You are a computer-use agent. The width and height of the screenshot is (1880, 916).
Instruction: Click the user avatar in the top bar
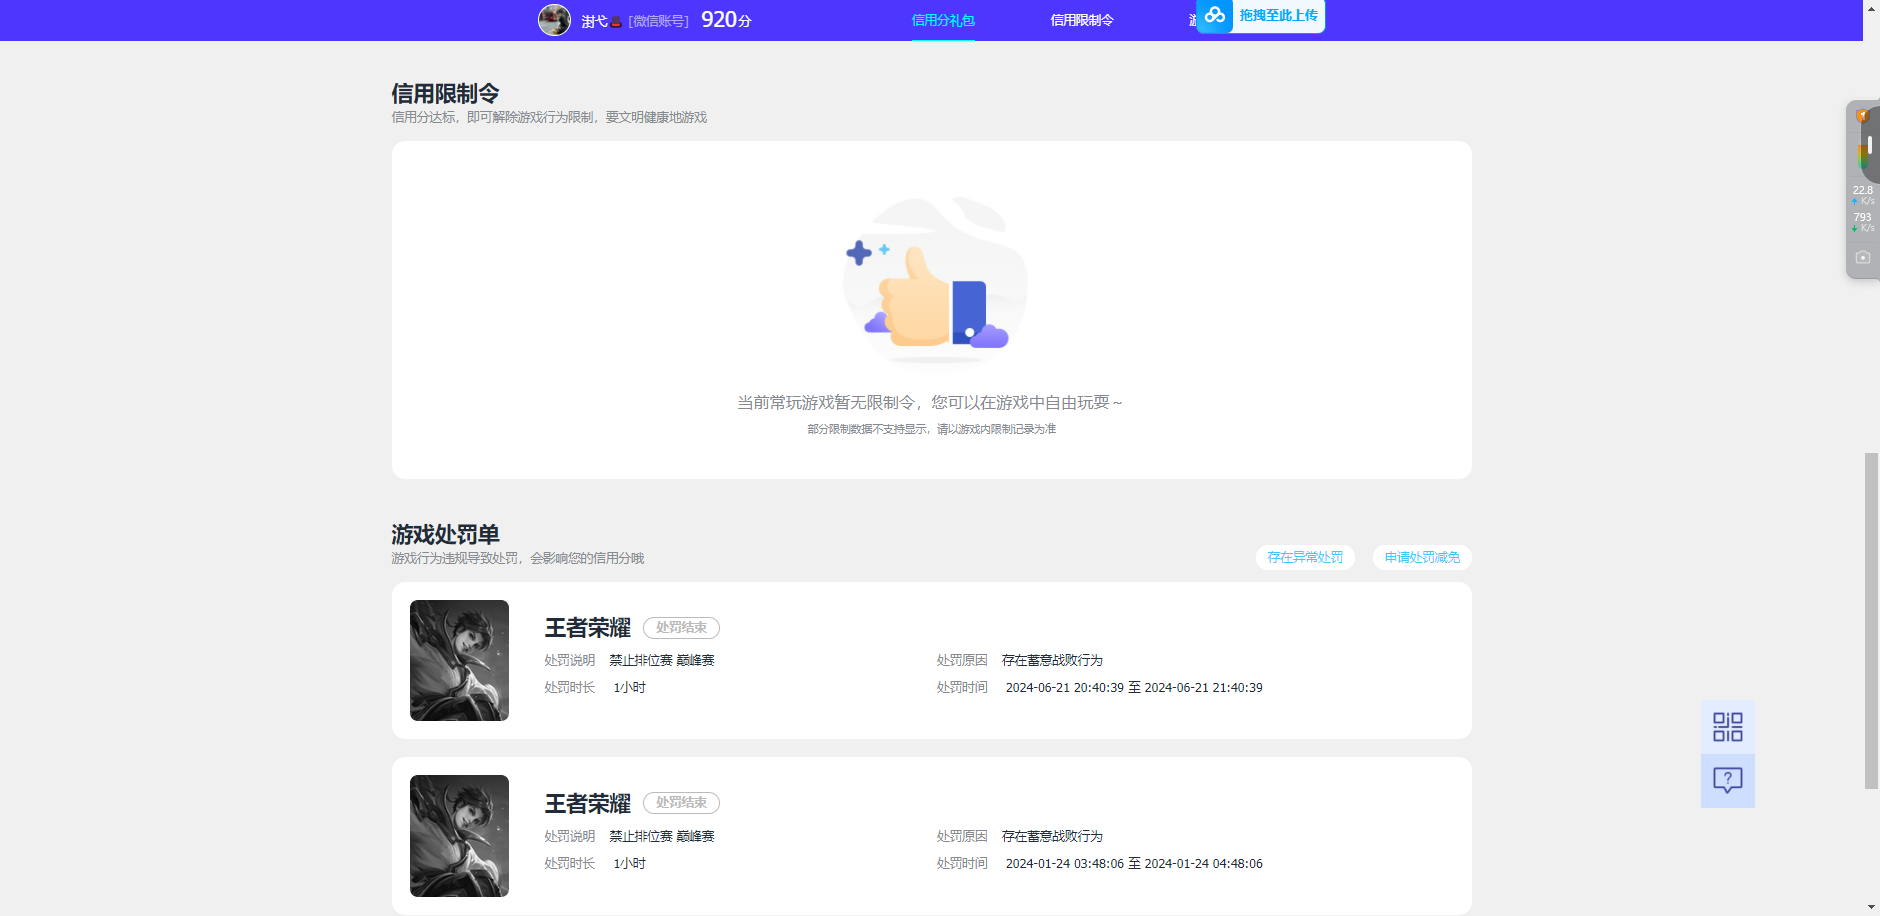pyautogui.click(x=554, y=20)
